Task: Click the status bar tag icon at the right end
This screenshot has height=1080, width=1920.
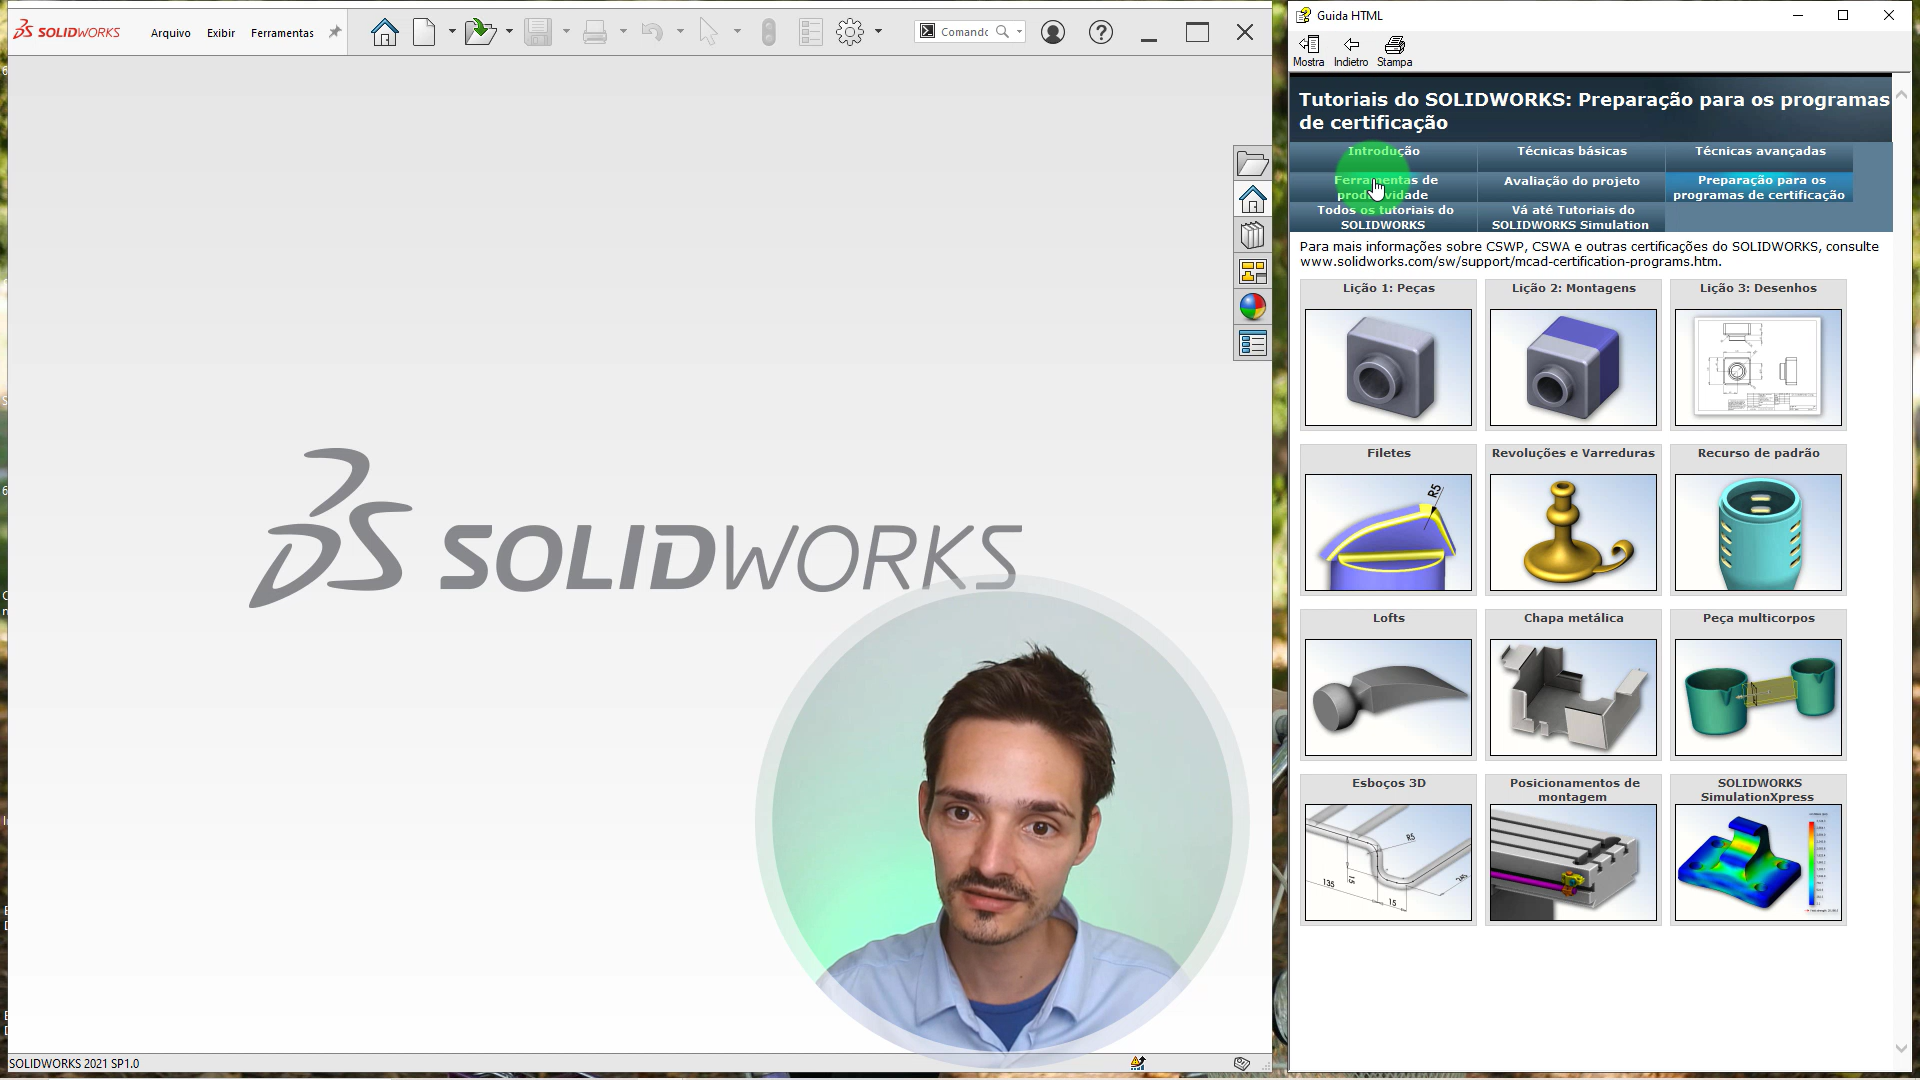Action: click(x=1242, y=1063)
